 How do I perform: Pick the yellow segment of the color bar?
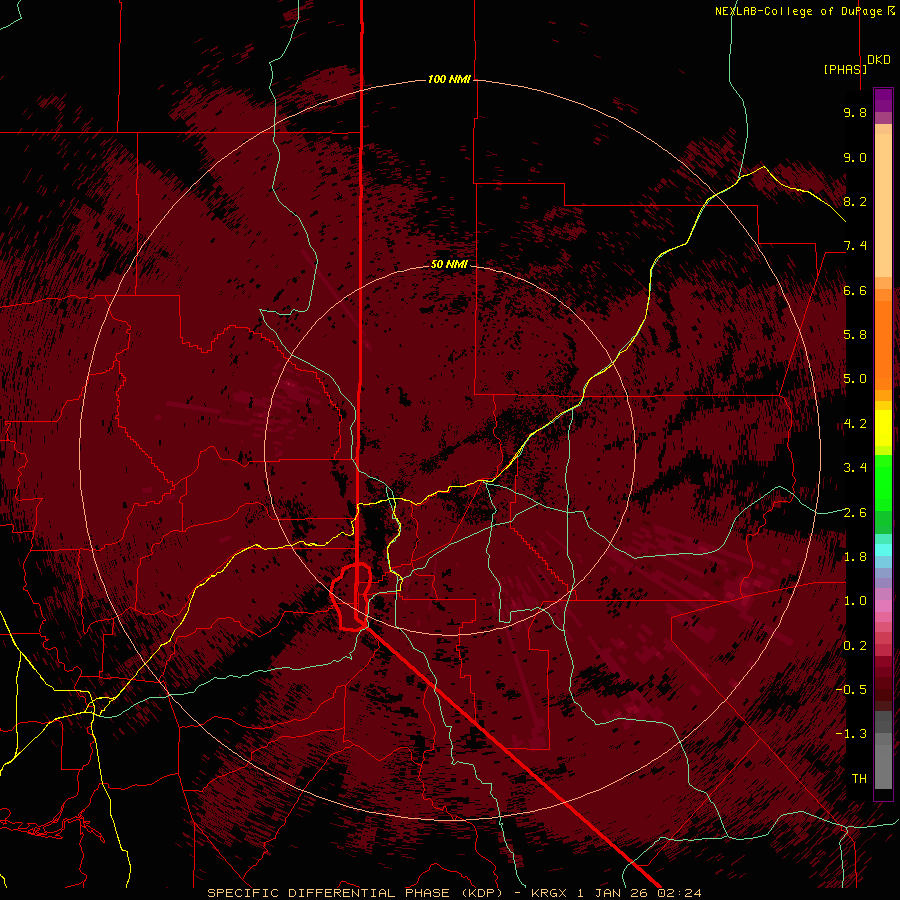click(883, 428)
